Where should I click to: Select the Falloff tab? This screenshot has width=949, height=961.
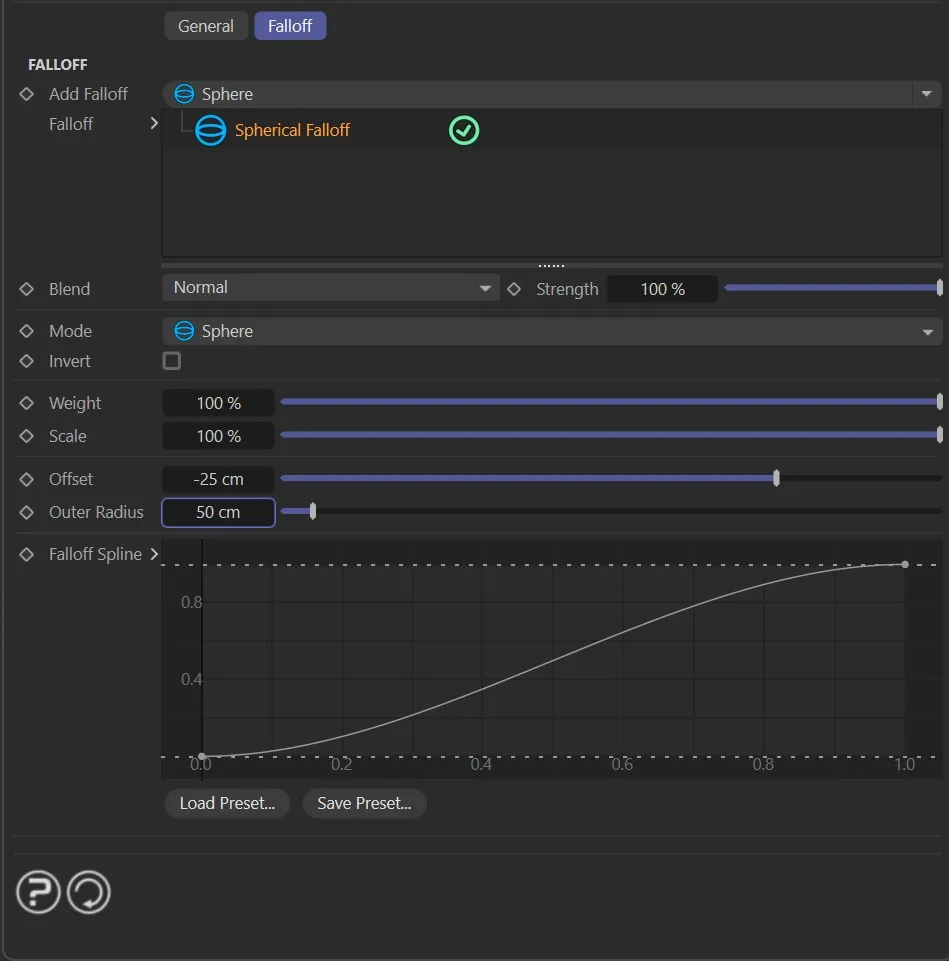click(x=290, y=26)
